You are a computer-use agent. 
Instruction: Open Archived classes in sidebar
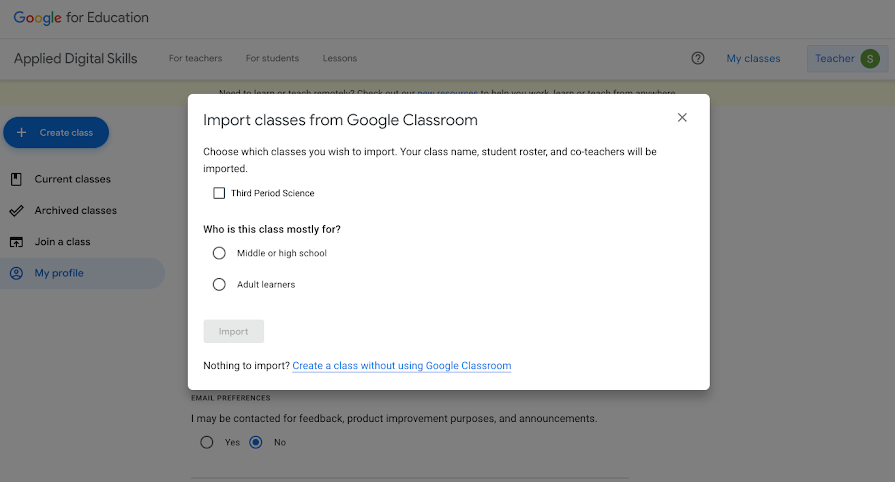(75, 211)
